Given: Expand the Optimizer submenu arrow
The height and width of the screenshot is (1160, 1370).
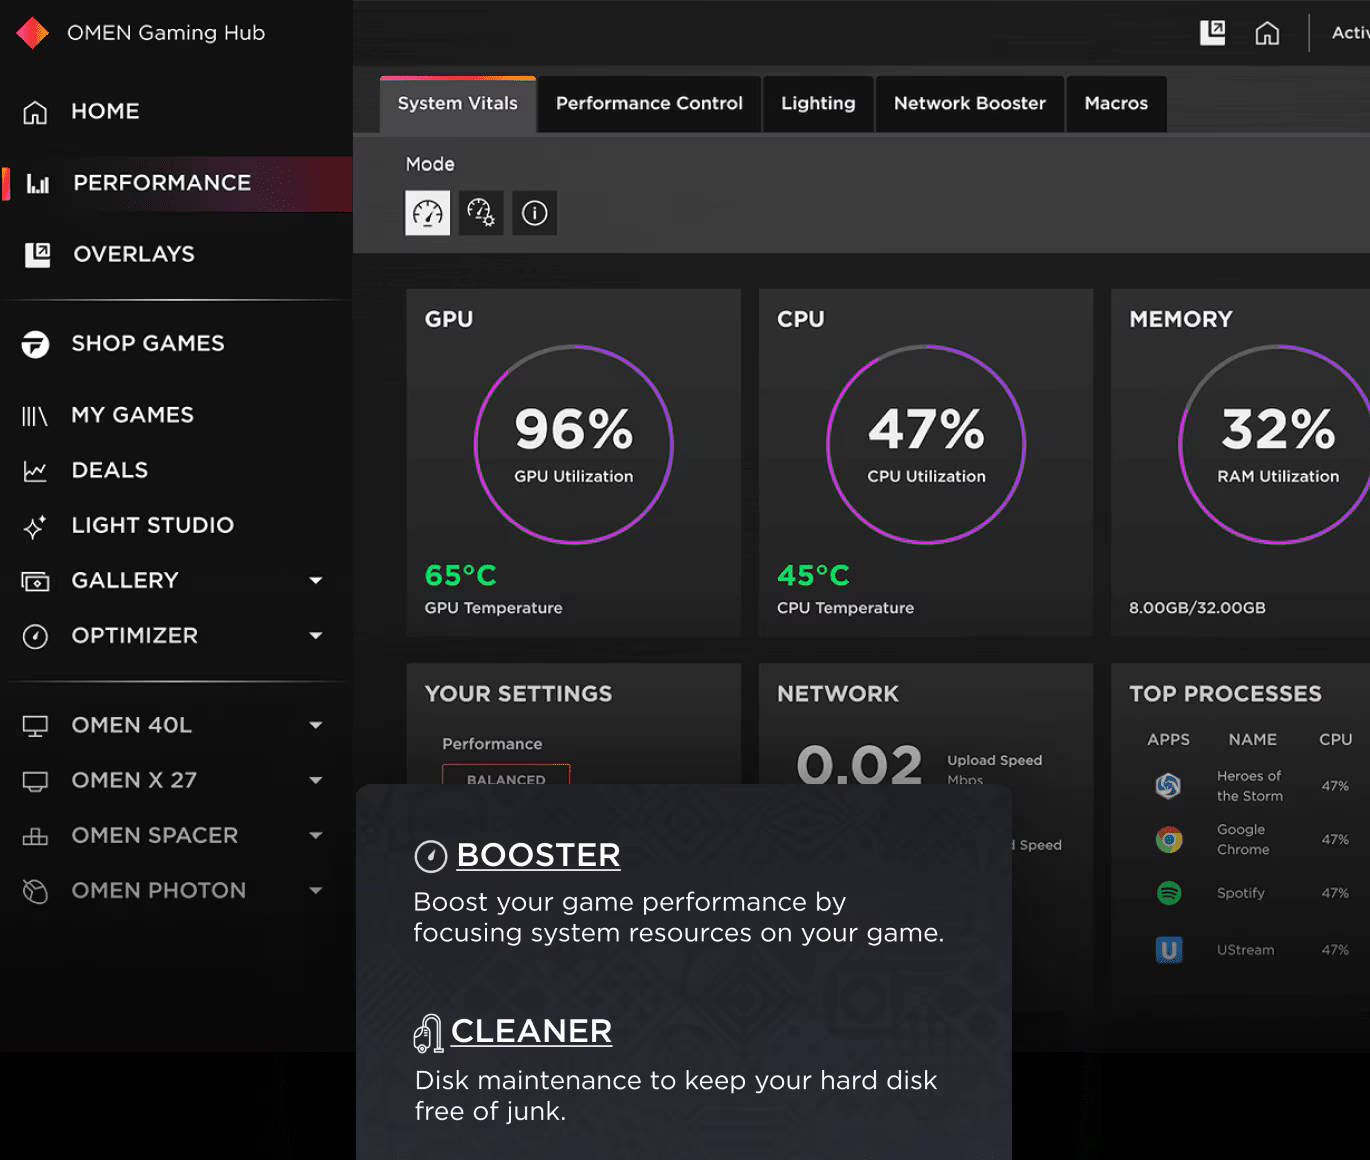Looking at the screenshot, I should point(316,636).
